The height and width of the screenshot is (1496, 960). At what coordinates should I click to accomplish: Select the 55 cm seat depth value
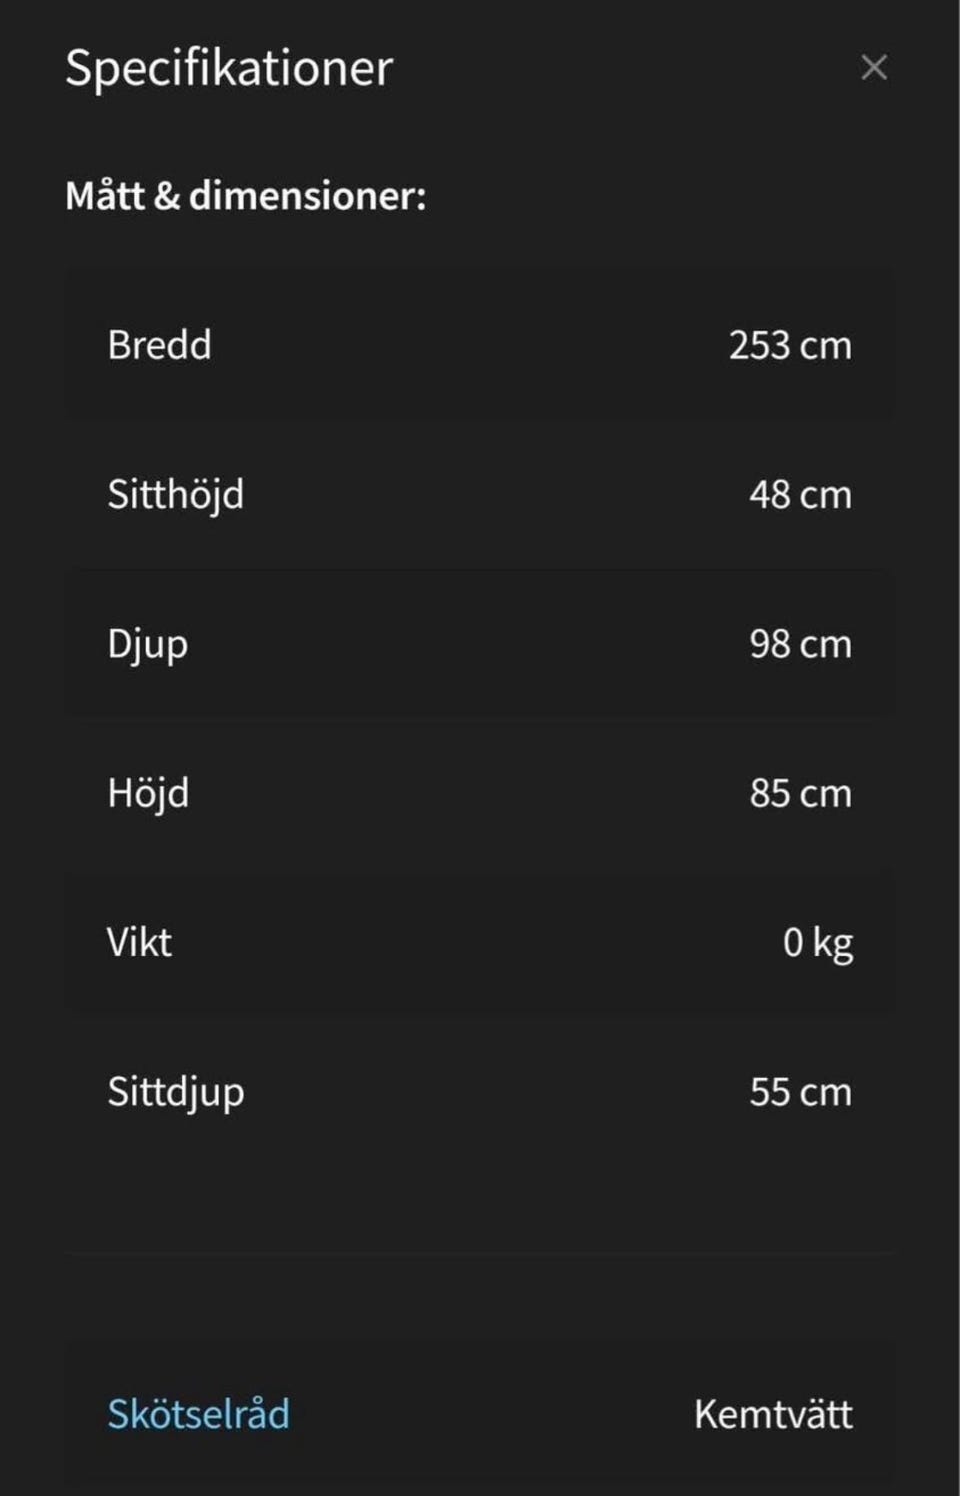[800, 1091]
